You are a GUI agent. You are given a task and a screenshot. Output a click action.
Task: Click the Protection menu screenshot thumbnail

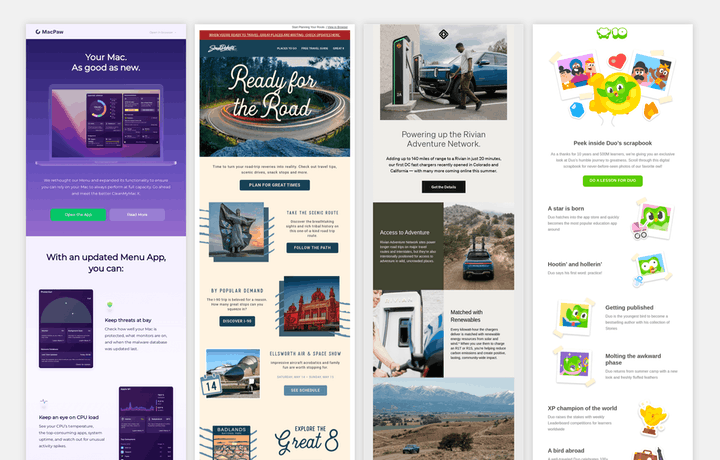pos(66,328)
